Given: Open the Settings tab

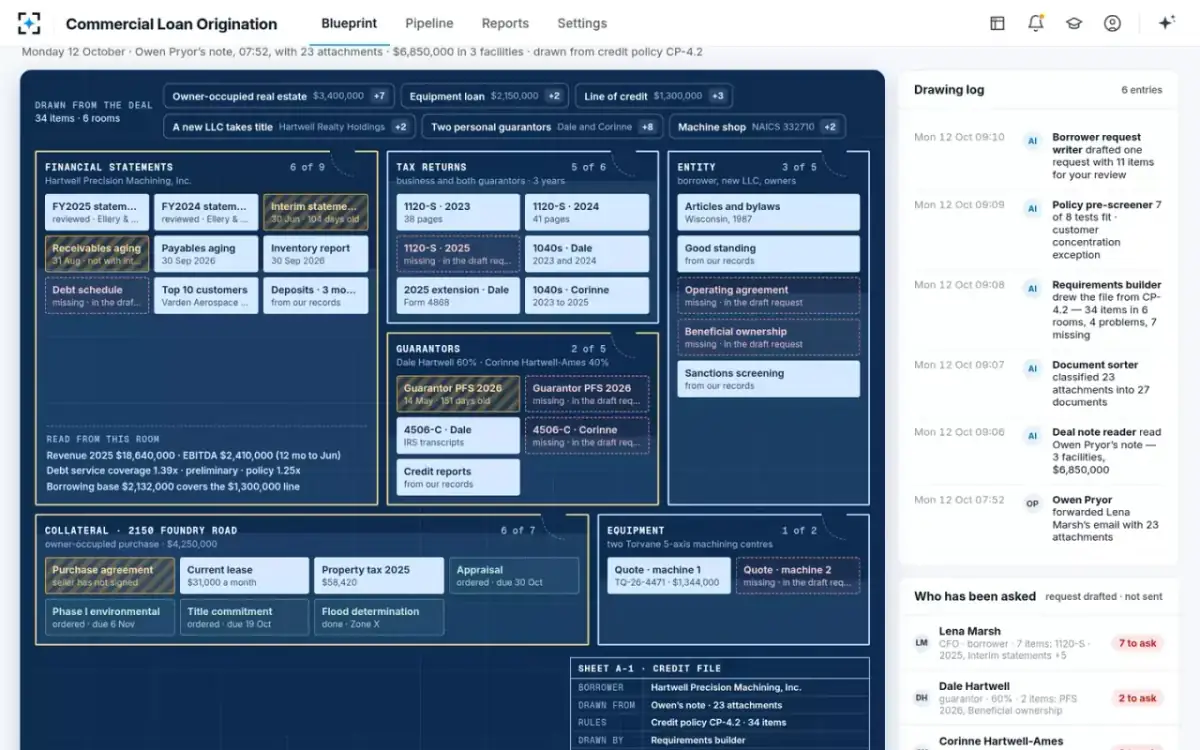Looking at the screenshot, I should [x=582, y=23].
